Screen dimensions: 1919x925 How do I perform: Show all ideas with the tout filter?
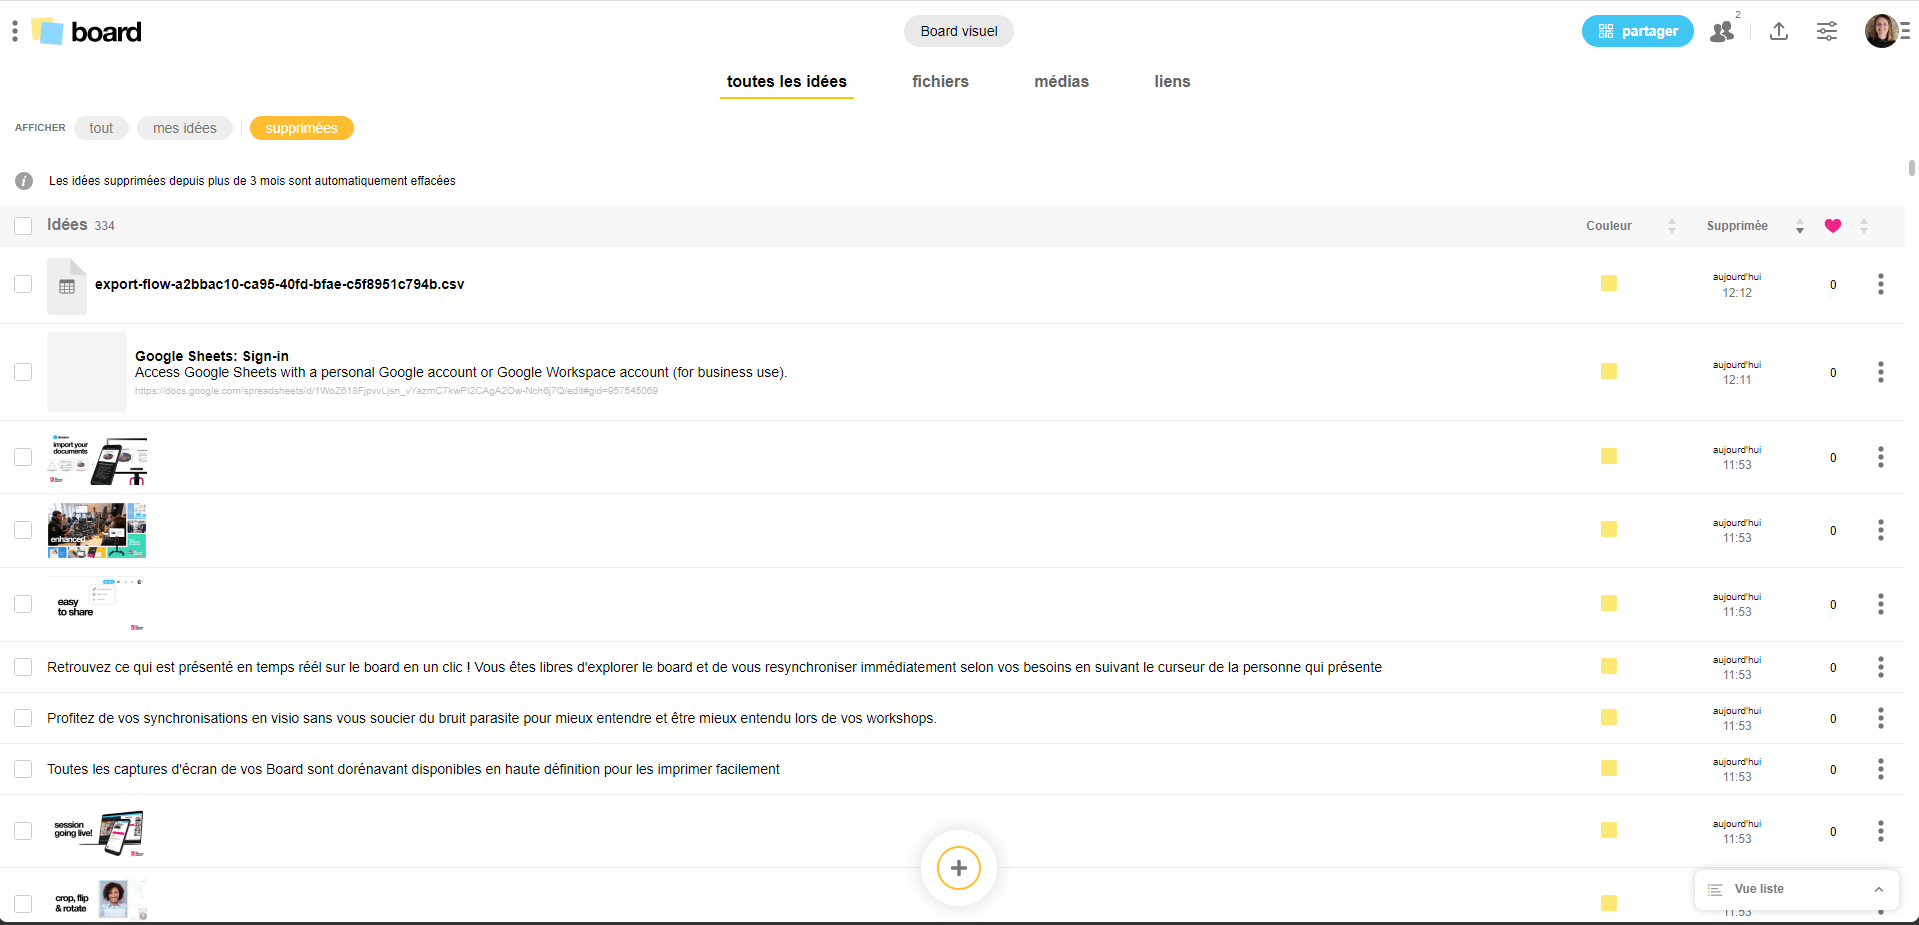(x=101, y=128)
